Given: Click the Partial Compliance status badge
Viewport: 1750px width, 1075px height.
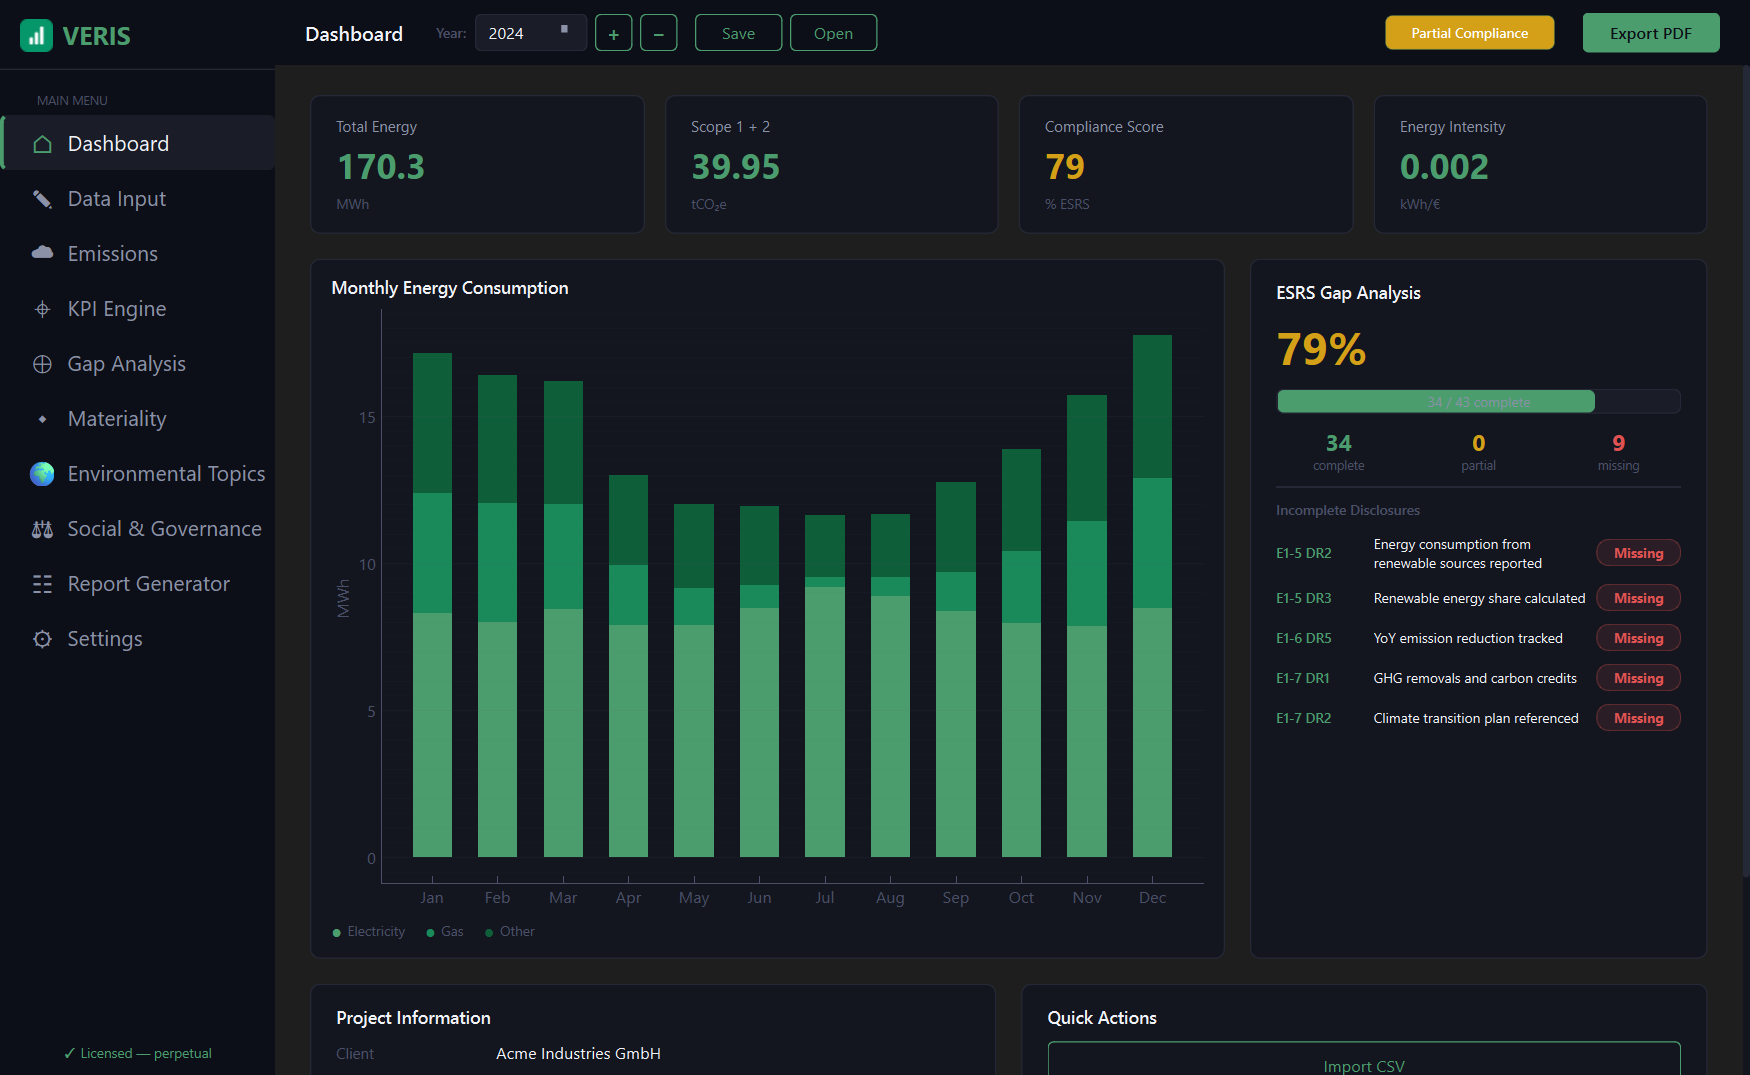Looking at the screenshot, I should click(1469, 33).
